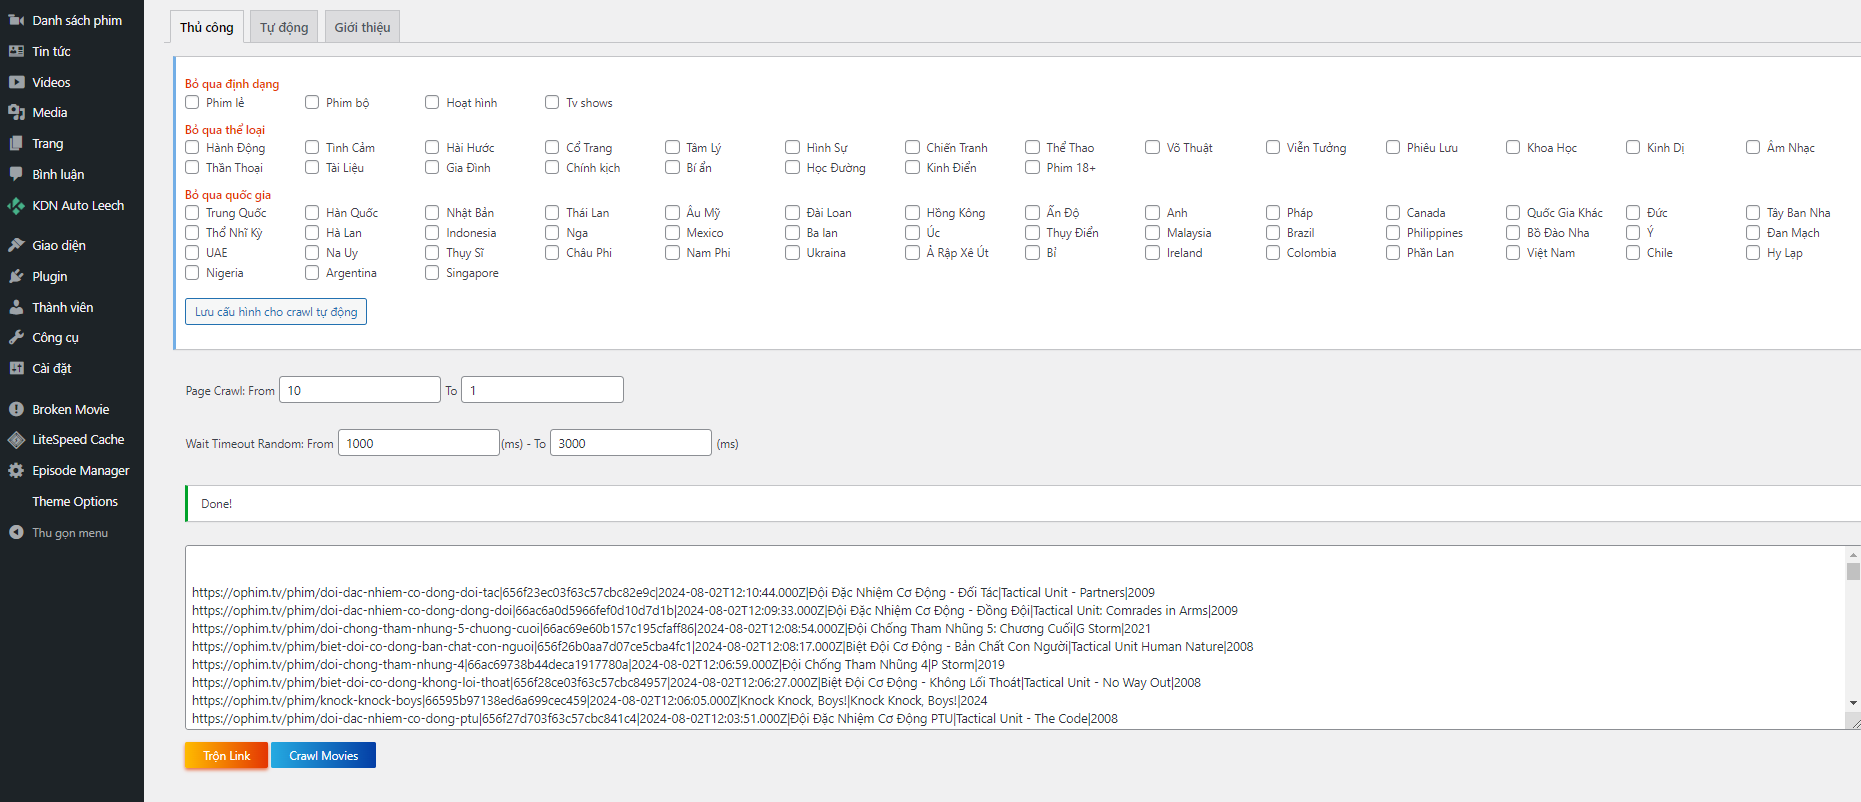Click the Media library icon

click(16, 113)
